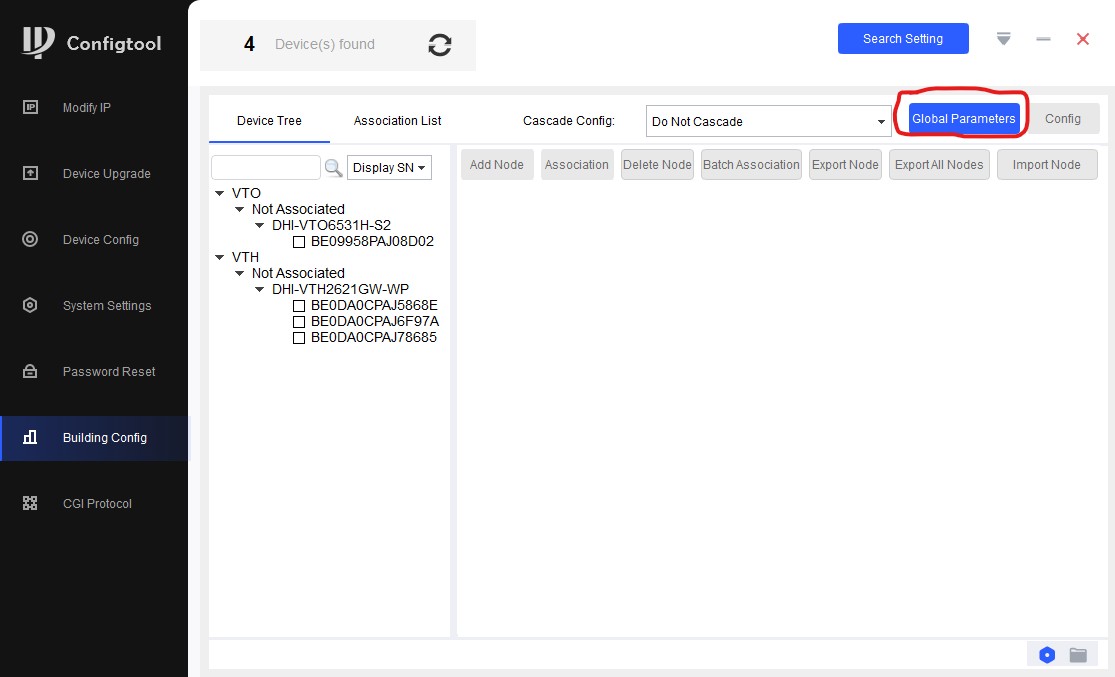This screenshot has height=677, width=1115.
Task: Click the Global Parameters button
Action: tap(963, 119)
